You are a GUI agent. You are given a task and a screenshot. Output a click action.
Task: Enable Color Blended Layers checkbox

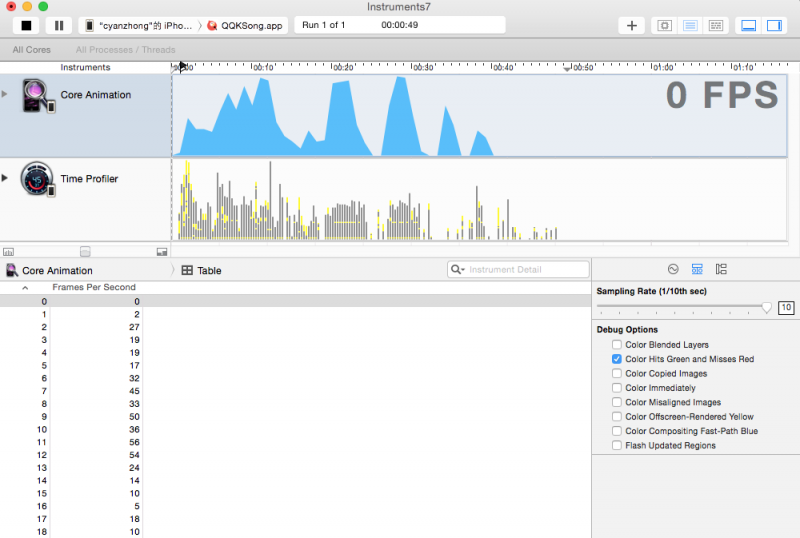(x=617, y=345)
